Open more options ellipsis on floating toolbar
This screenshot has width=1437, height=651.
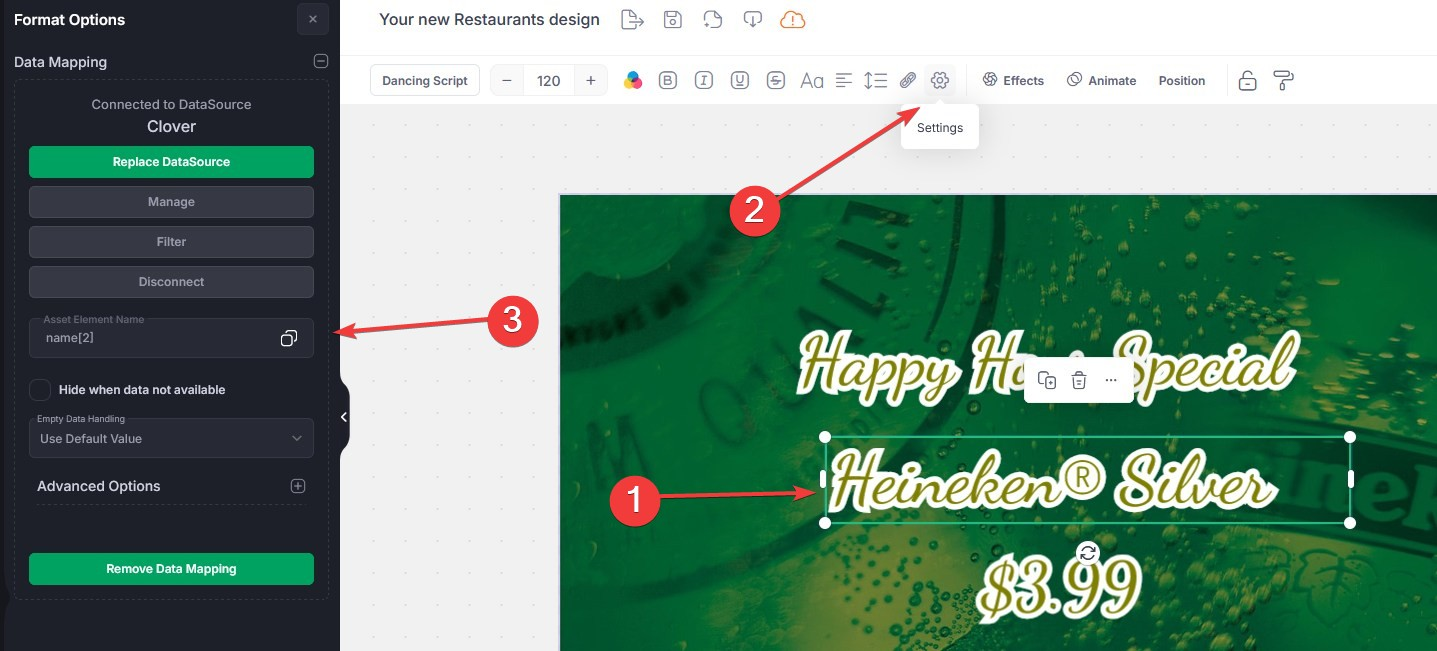pos(1111,380)
